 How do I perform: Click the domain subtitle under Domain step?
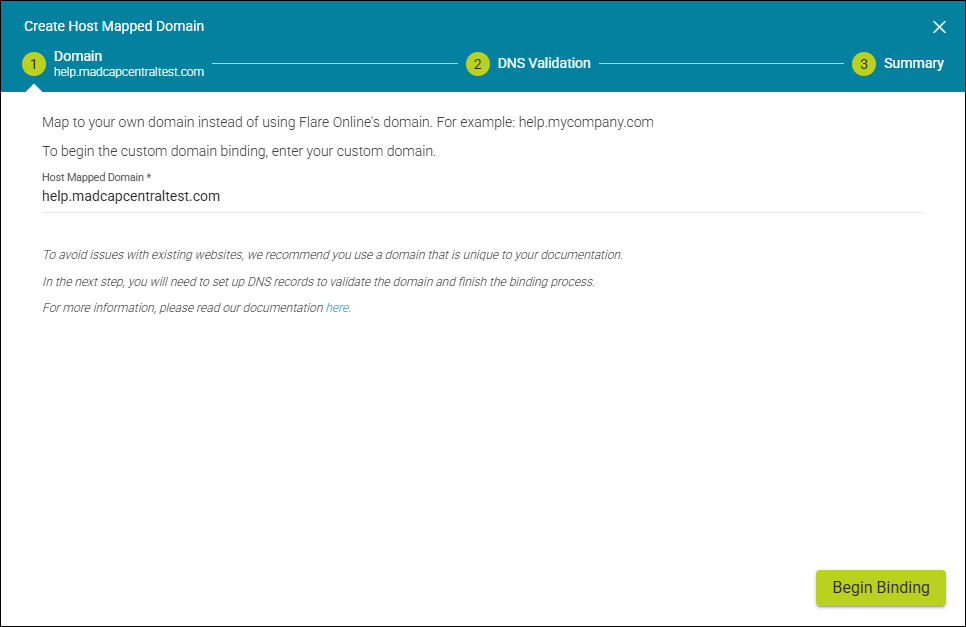coord(129,72)
